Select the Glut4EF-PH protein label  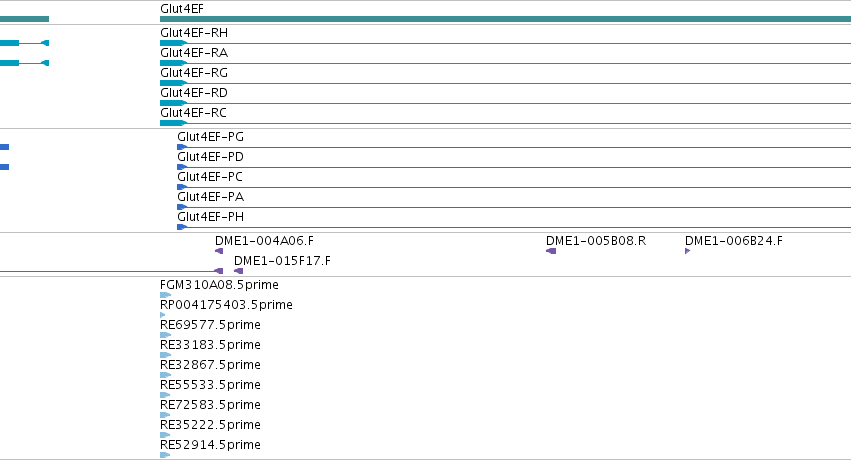[211, 217]
